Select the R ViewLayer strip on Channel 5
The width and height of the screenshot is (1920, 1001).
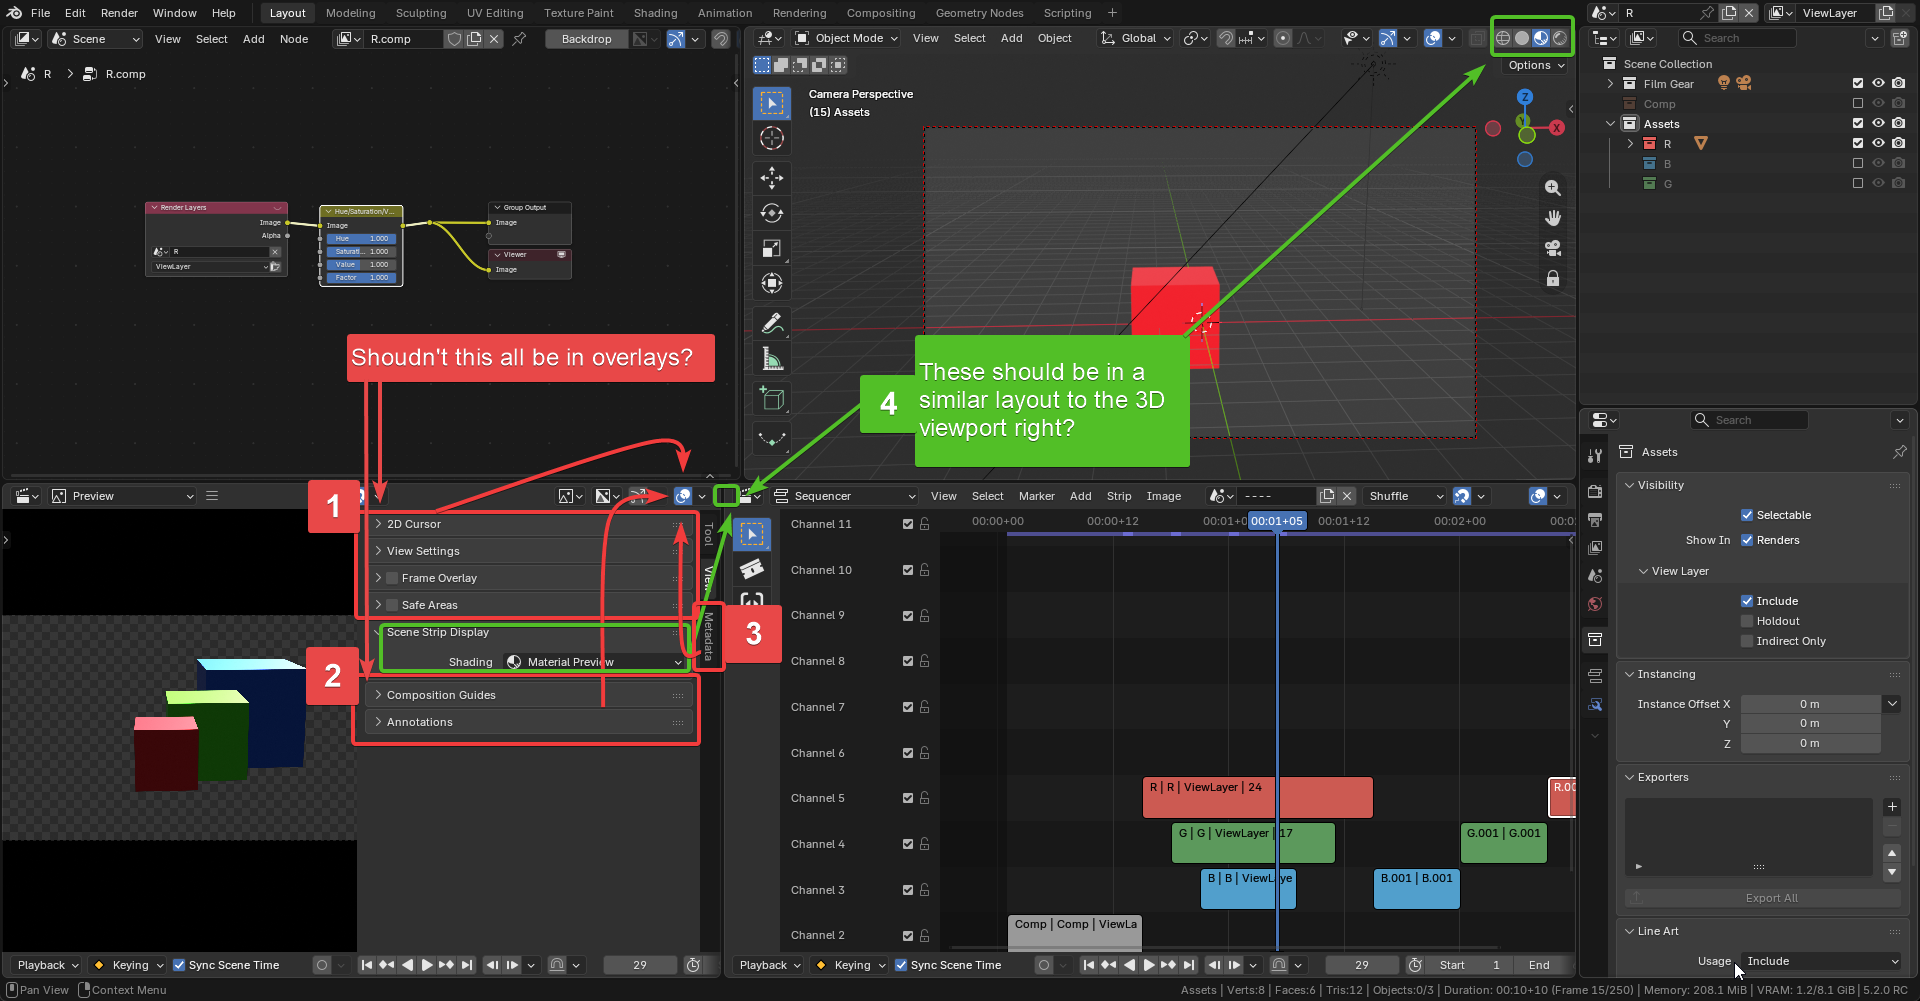1258,798
